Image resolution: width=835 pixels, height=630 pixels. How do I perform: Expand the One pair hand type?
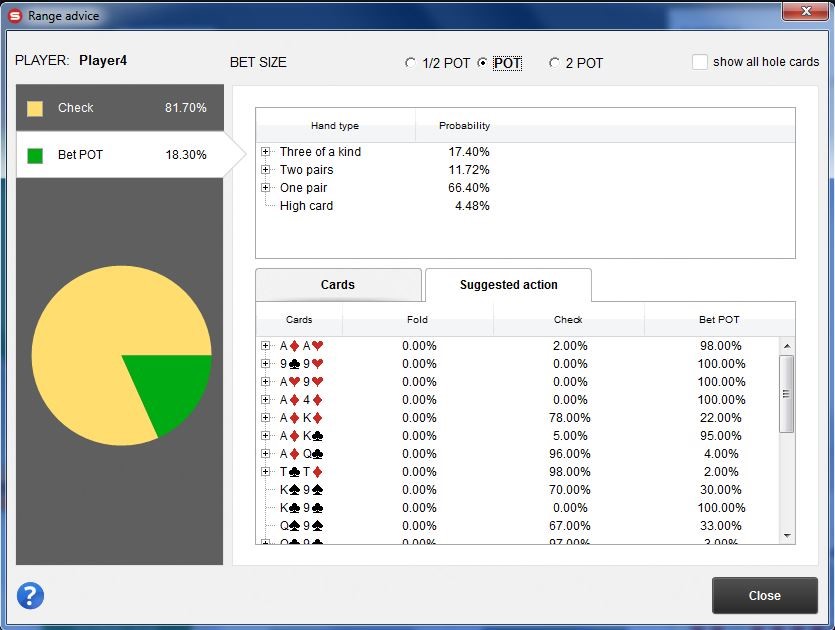coord(266,188)
